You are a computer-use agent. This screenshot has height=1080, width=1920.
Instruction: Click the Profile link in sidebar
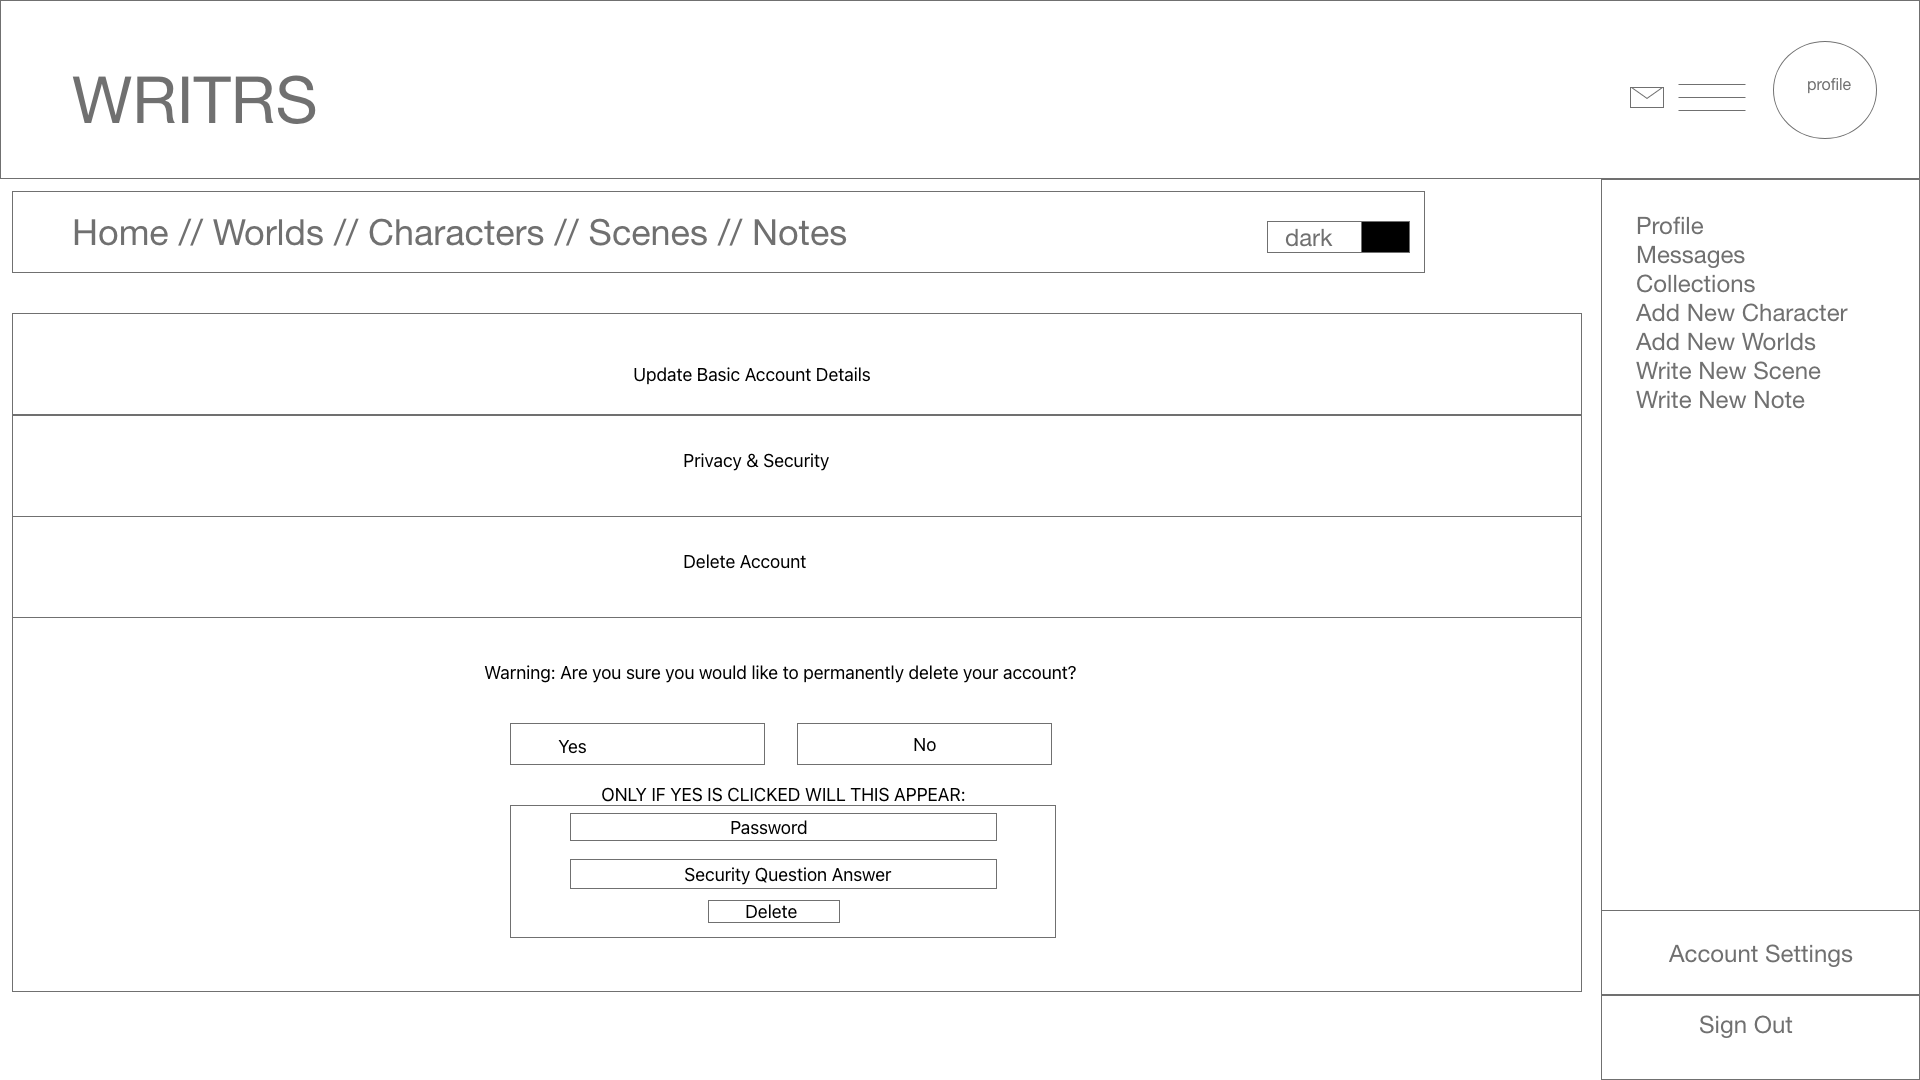[1667, 224]
